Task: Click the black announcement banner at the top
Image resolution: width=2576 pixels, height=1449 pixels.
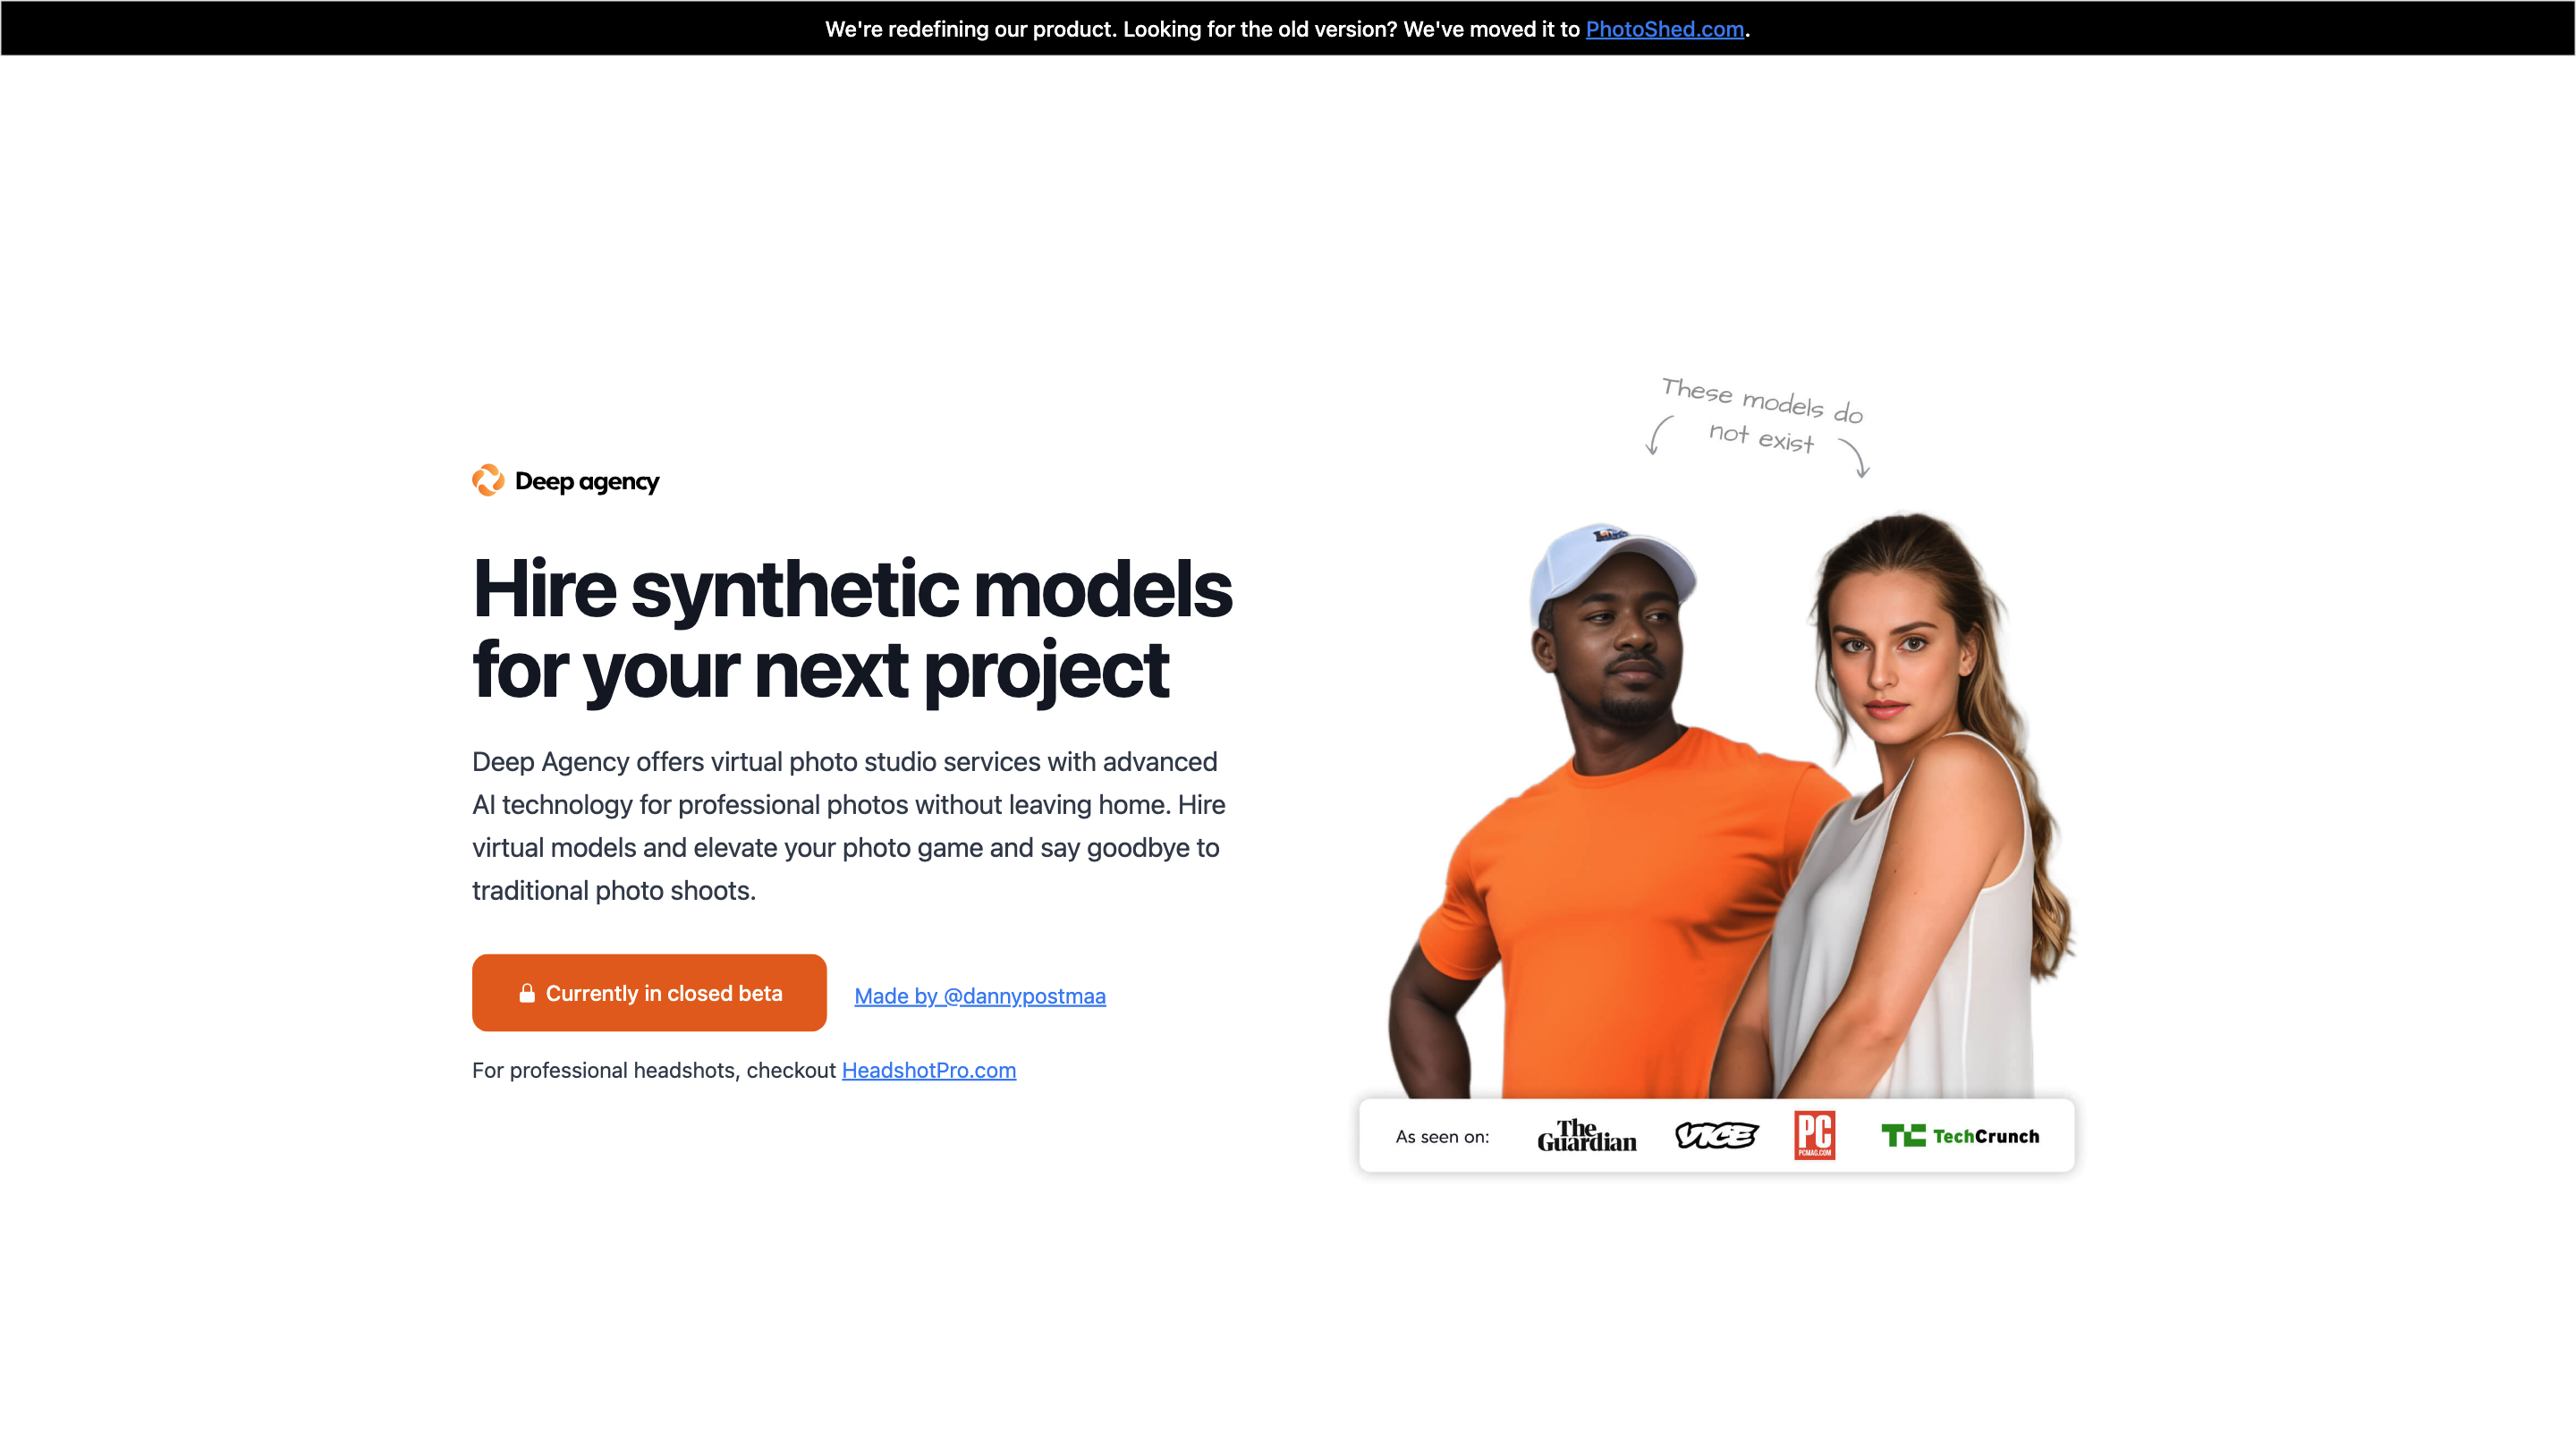Action: (x=1288, y=27)
